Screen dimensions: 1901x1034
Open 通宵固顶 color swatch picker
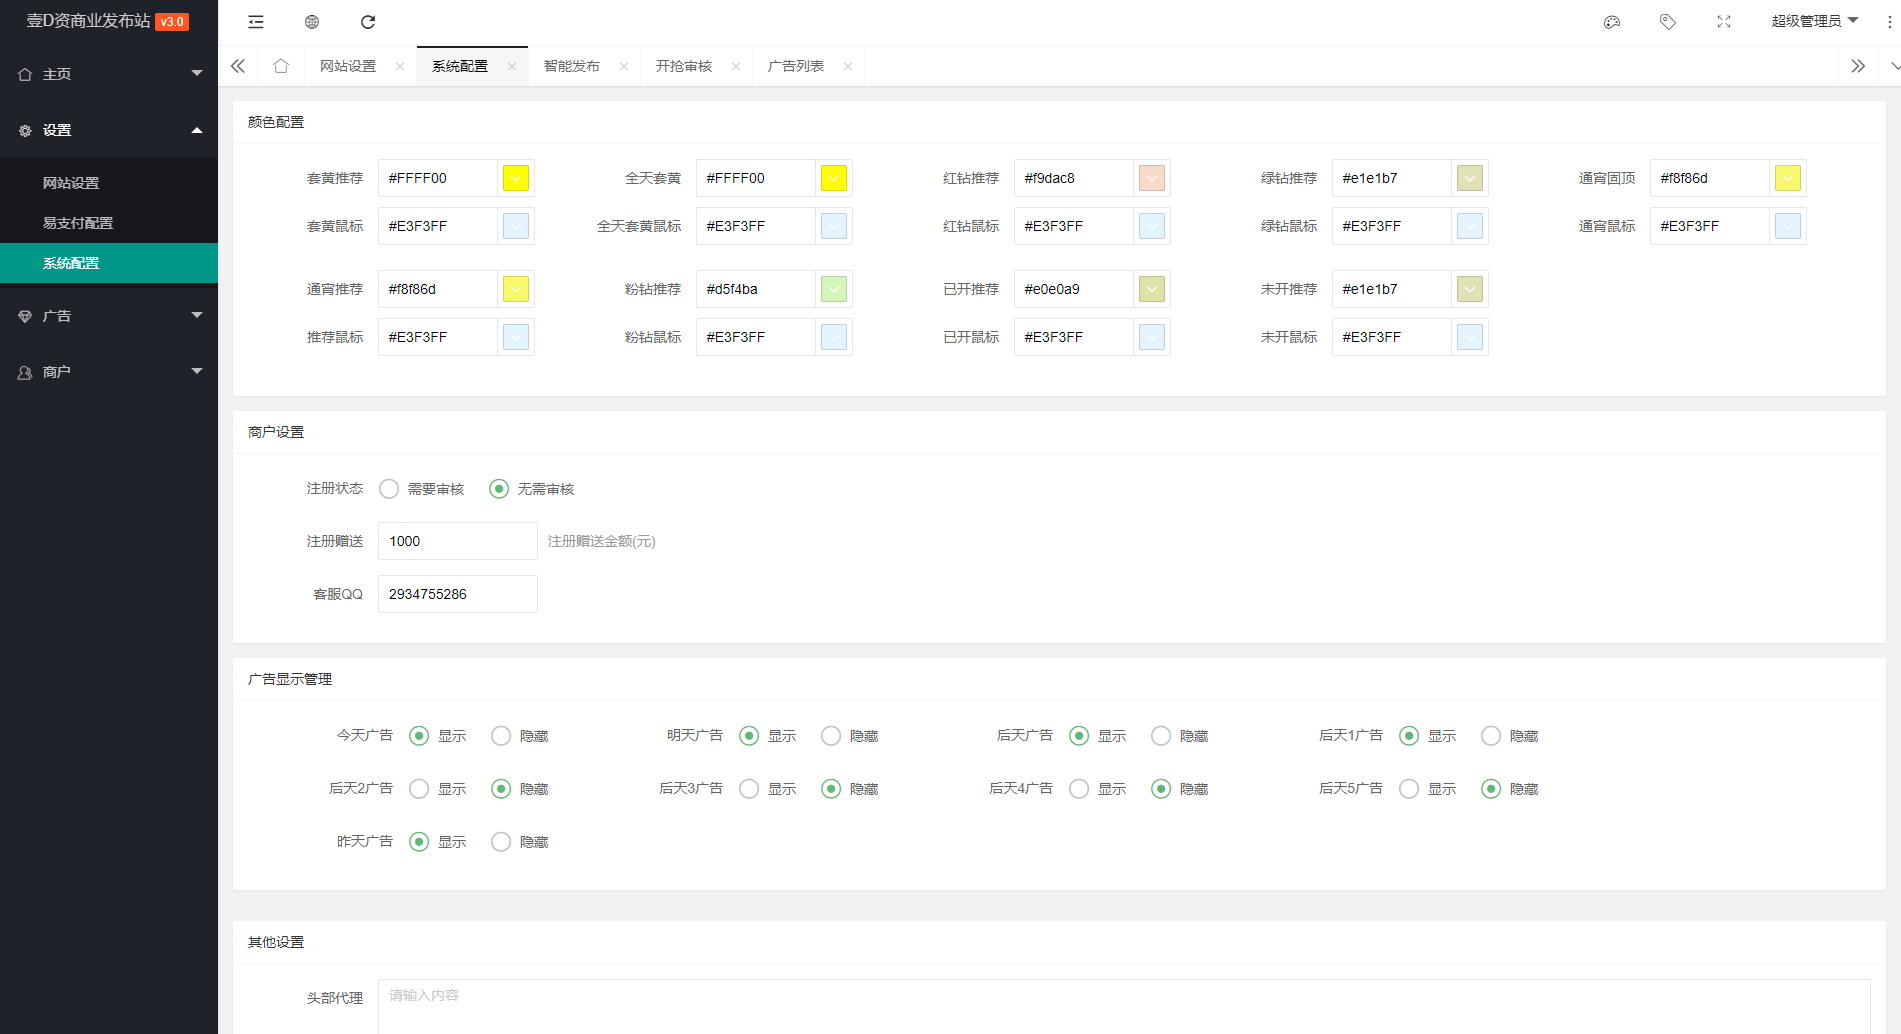1788,178
